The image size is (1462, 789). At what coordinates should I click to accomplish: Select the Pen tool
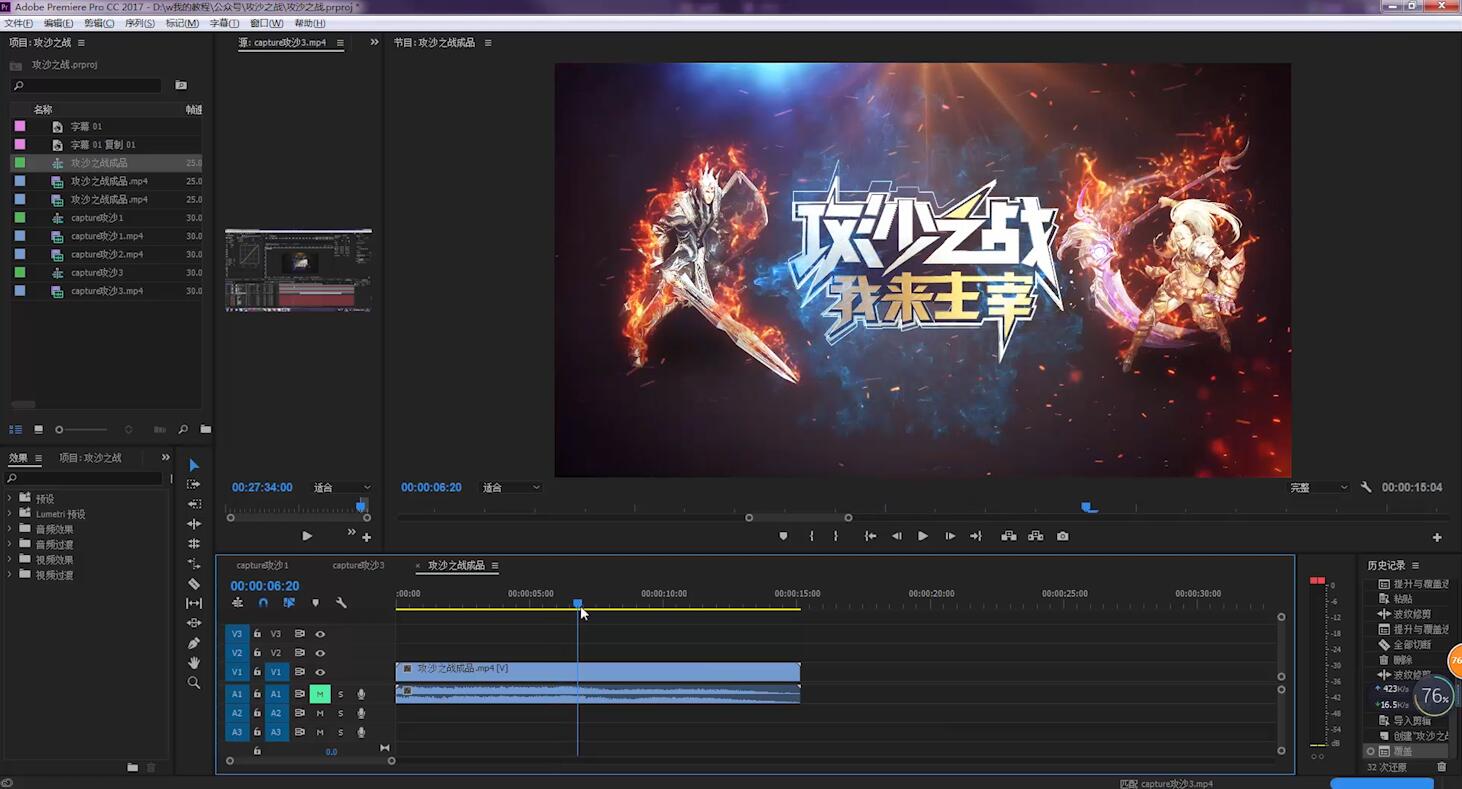pyautogui.click(x=194, y=643)
